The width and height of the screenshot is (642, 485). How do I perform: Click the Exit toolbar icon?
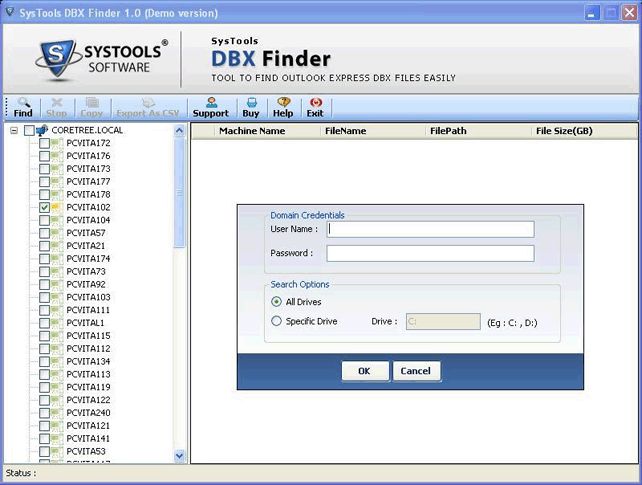pyautogui.click(x=316, y=102)
